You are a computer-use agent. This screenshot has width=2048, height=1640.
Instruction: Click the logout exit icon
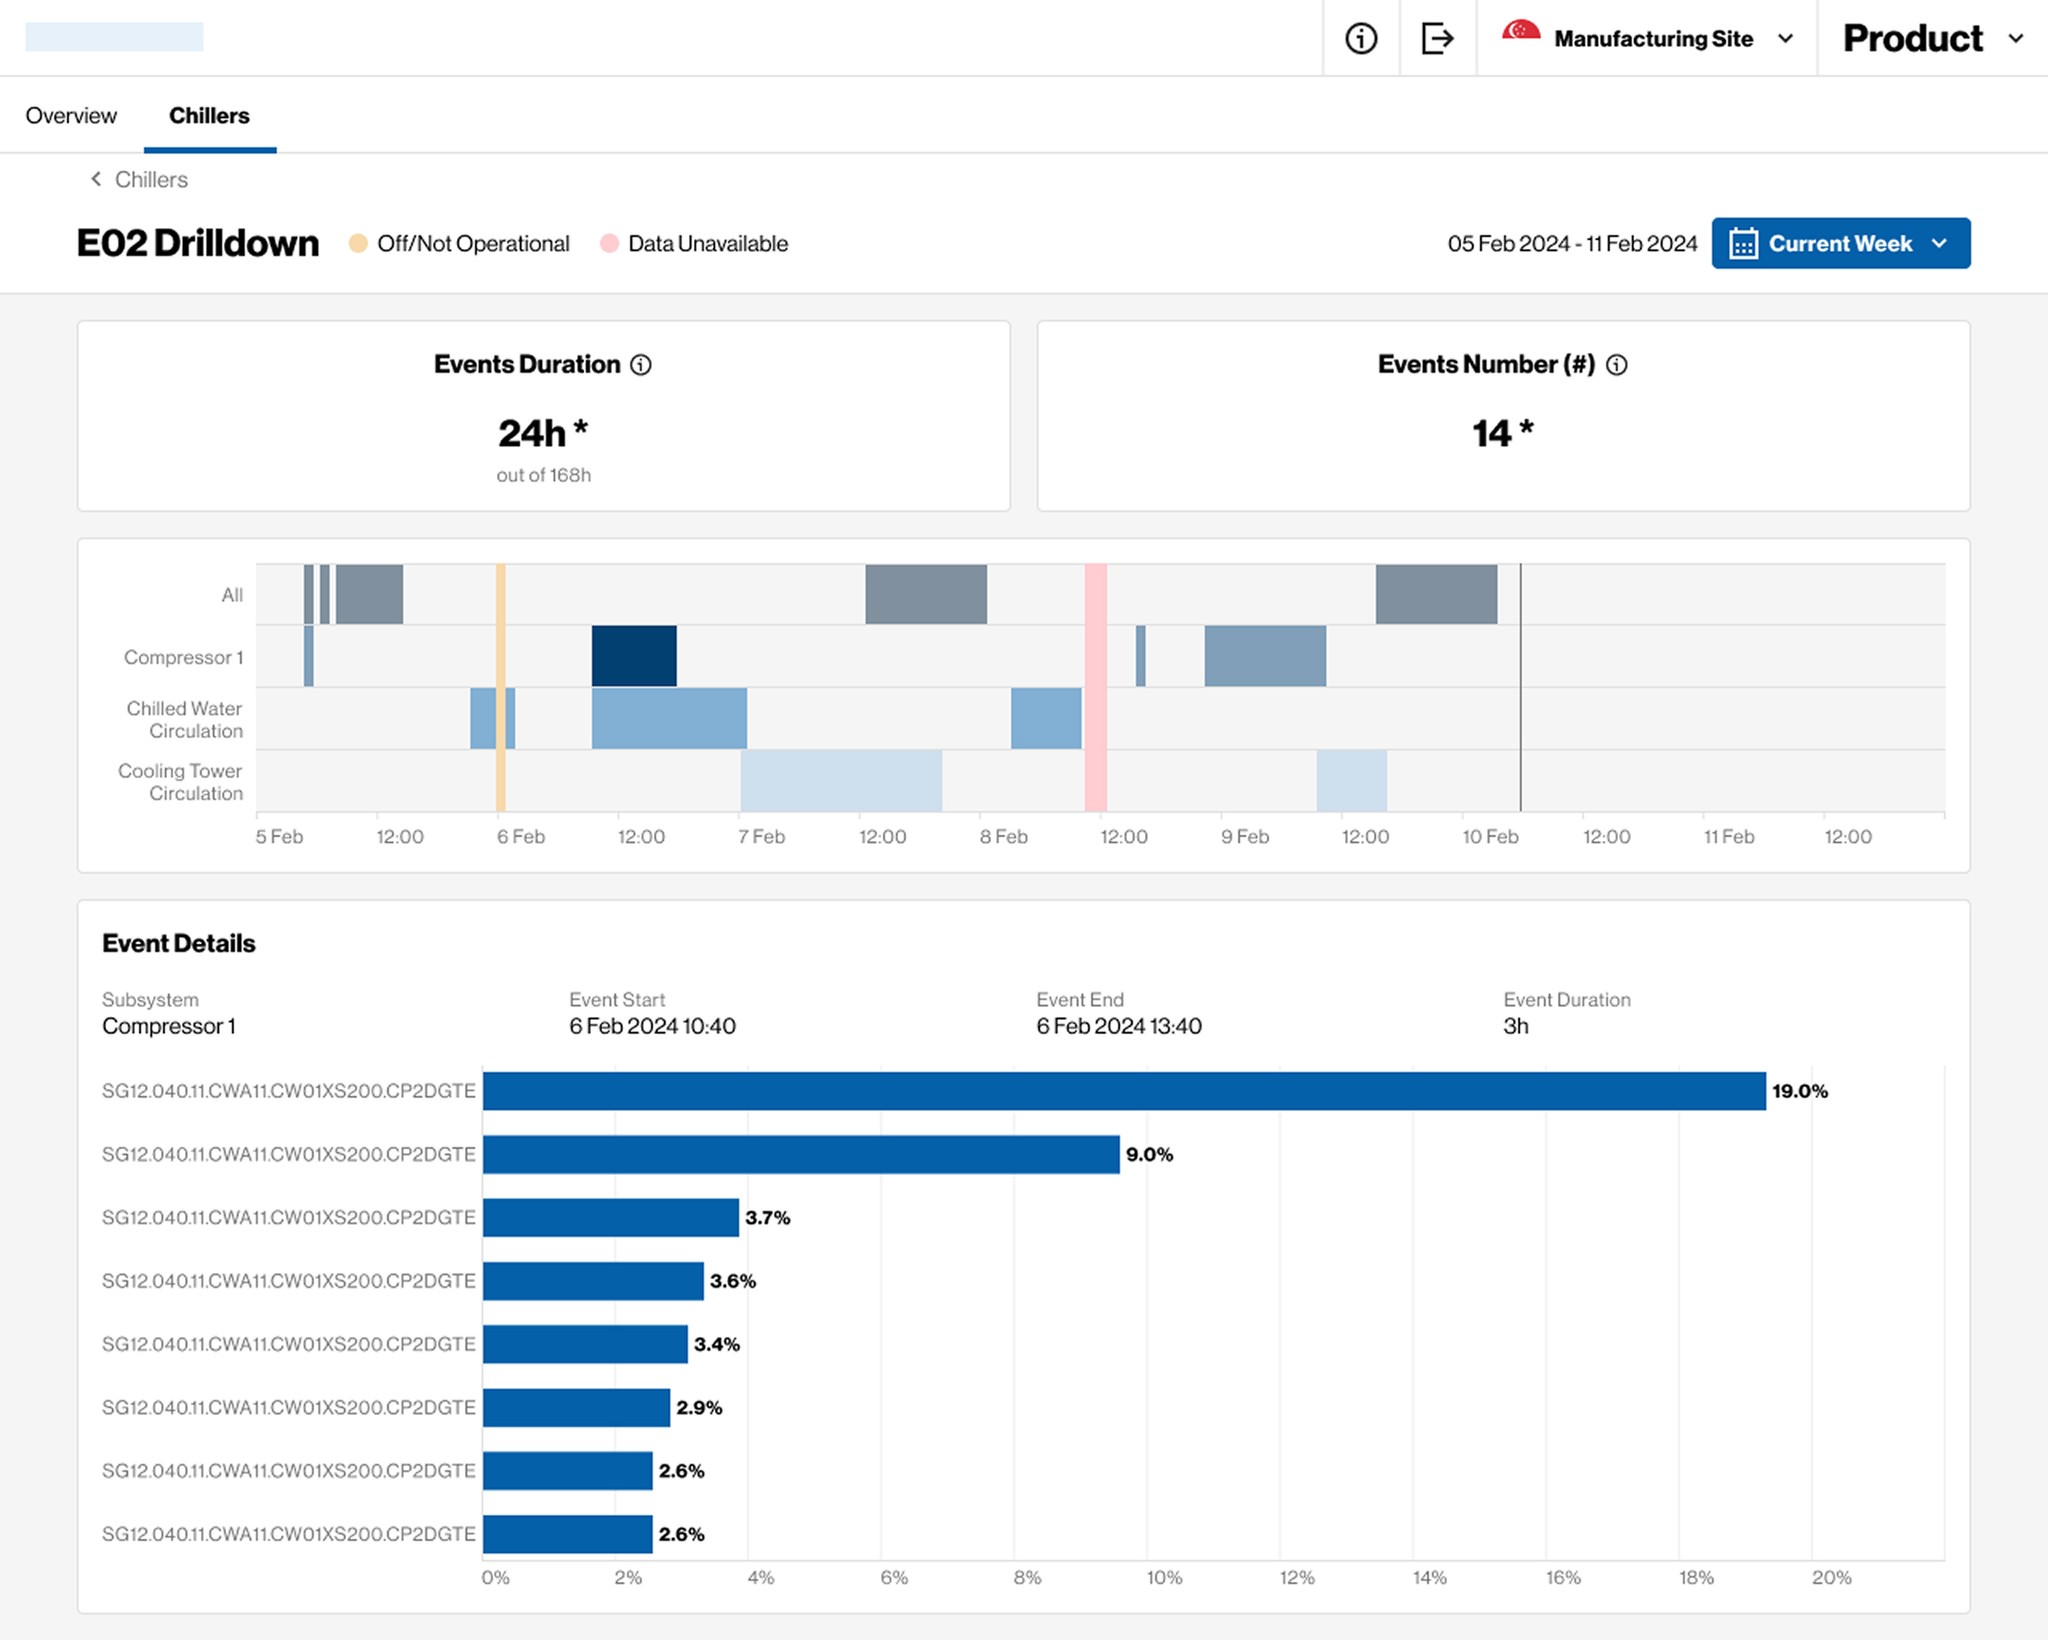1437,38
